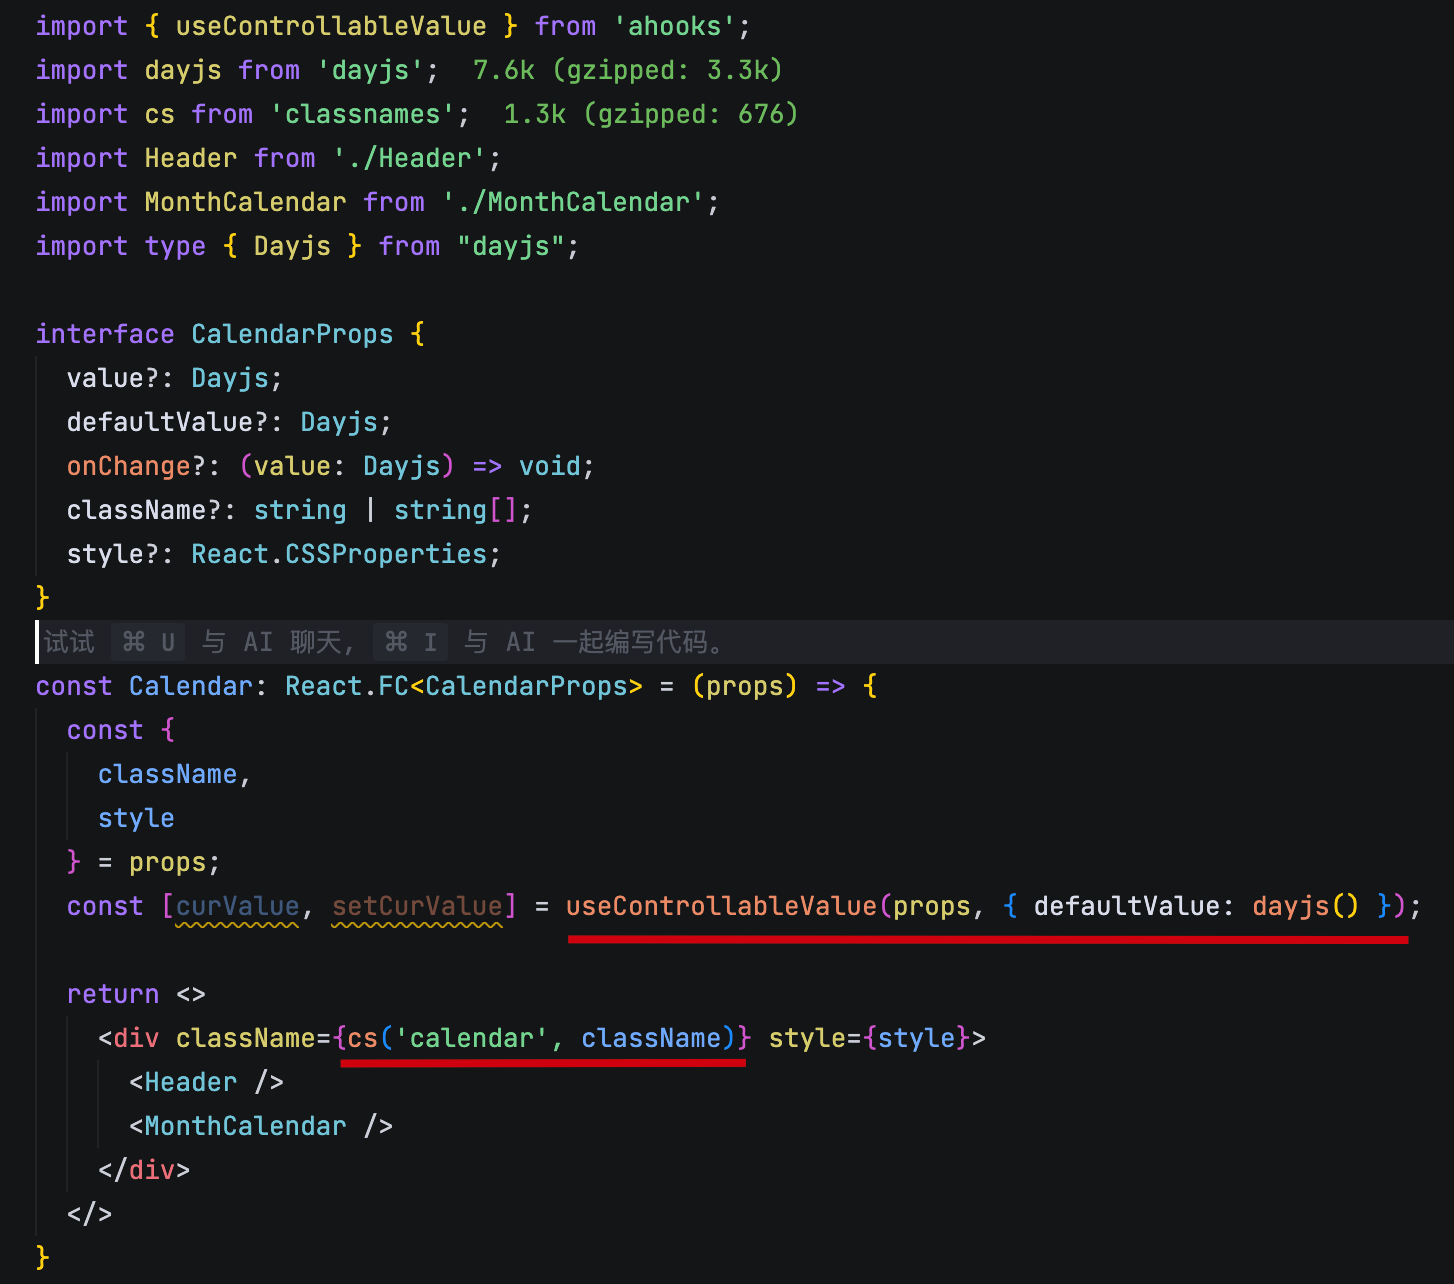Click the ⌘ I AI coding shortcut hint

point(411,642)
